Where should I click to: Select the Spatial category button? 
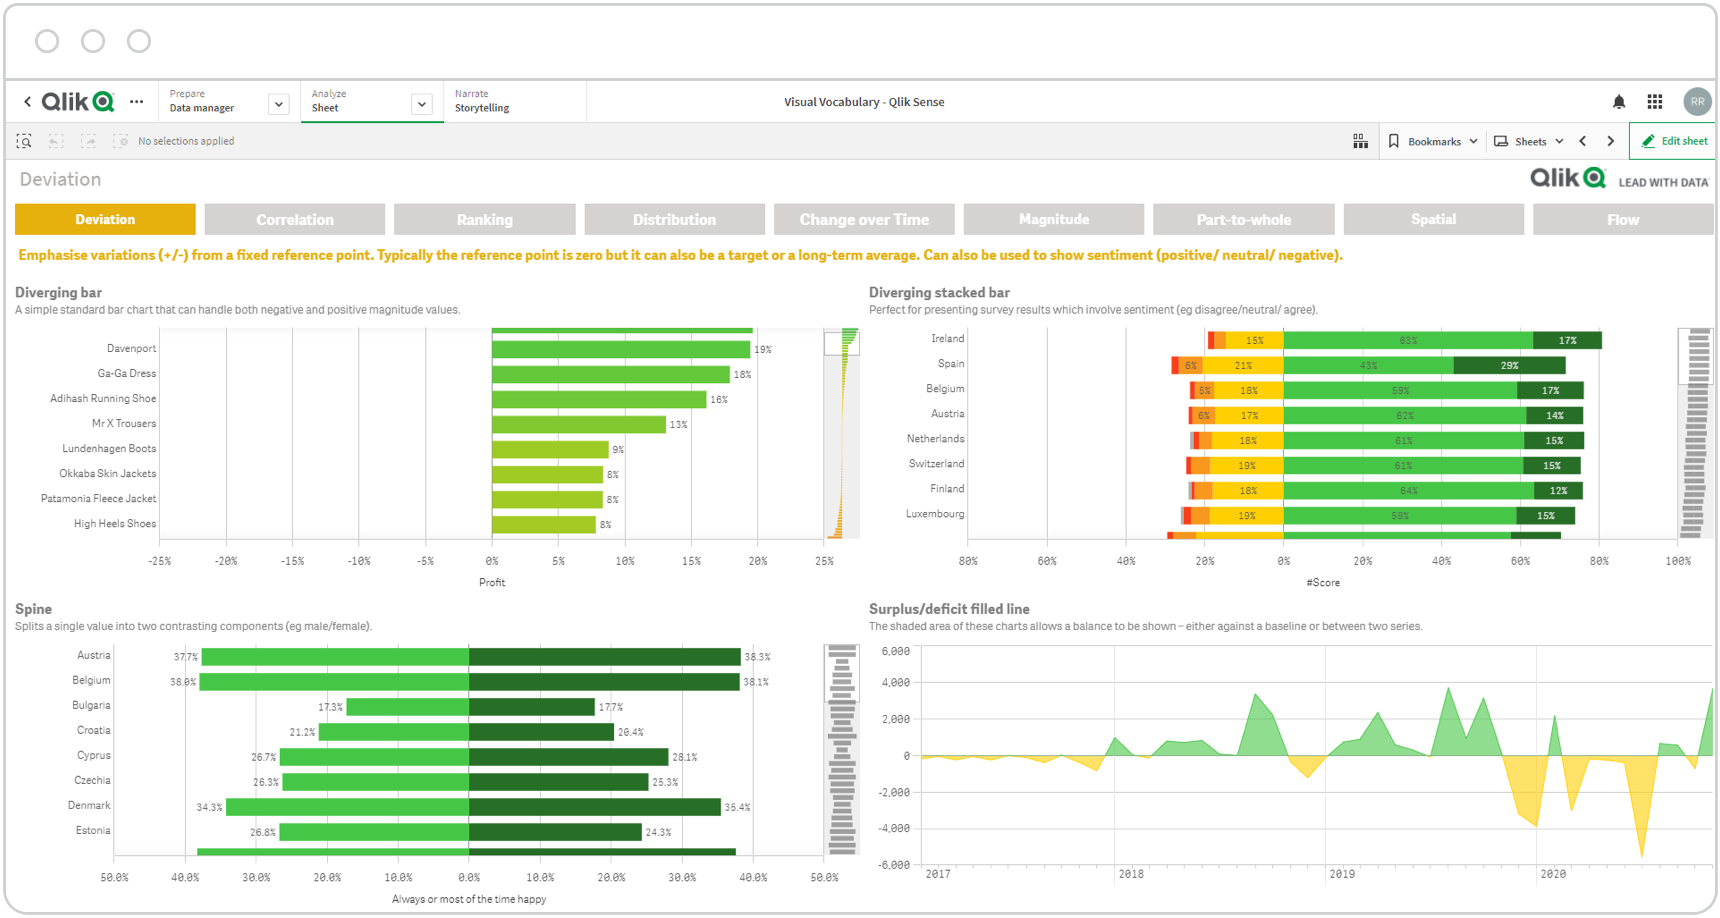1433,219
